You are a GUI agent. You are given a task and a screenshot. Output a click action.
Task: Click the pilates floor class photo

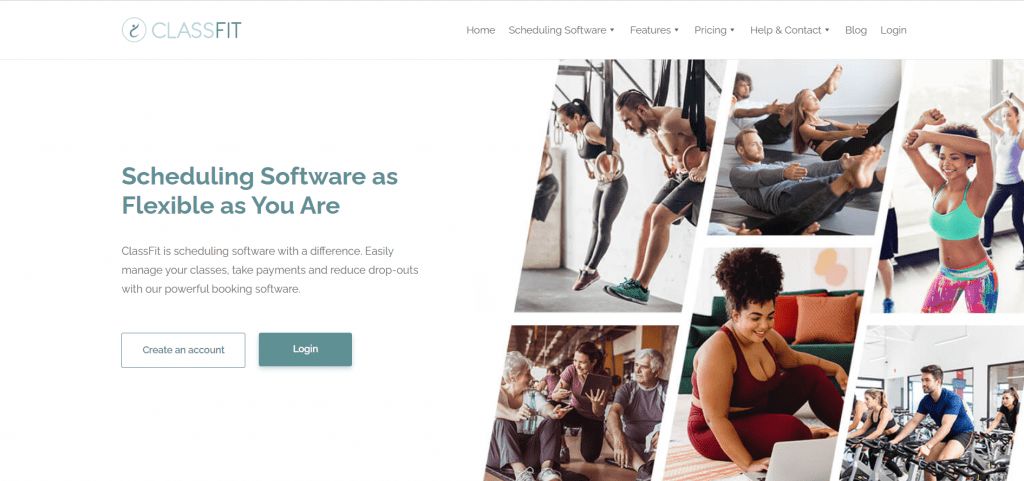pyautogui.click(x=805, y=147)
